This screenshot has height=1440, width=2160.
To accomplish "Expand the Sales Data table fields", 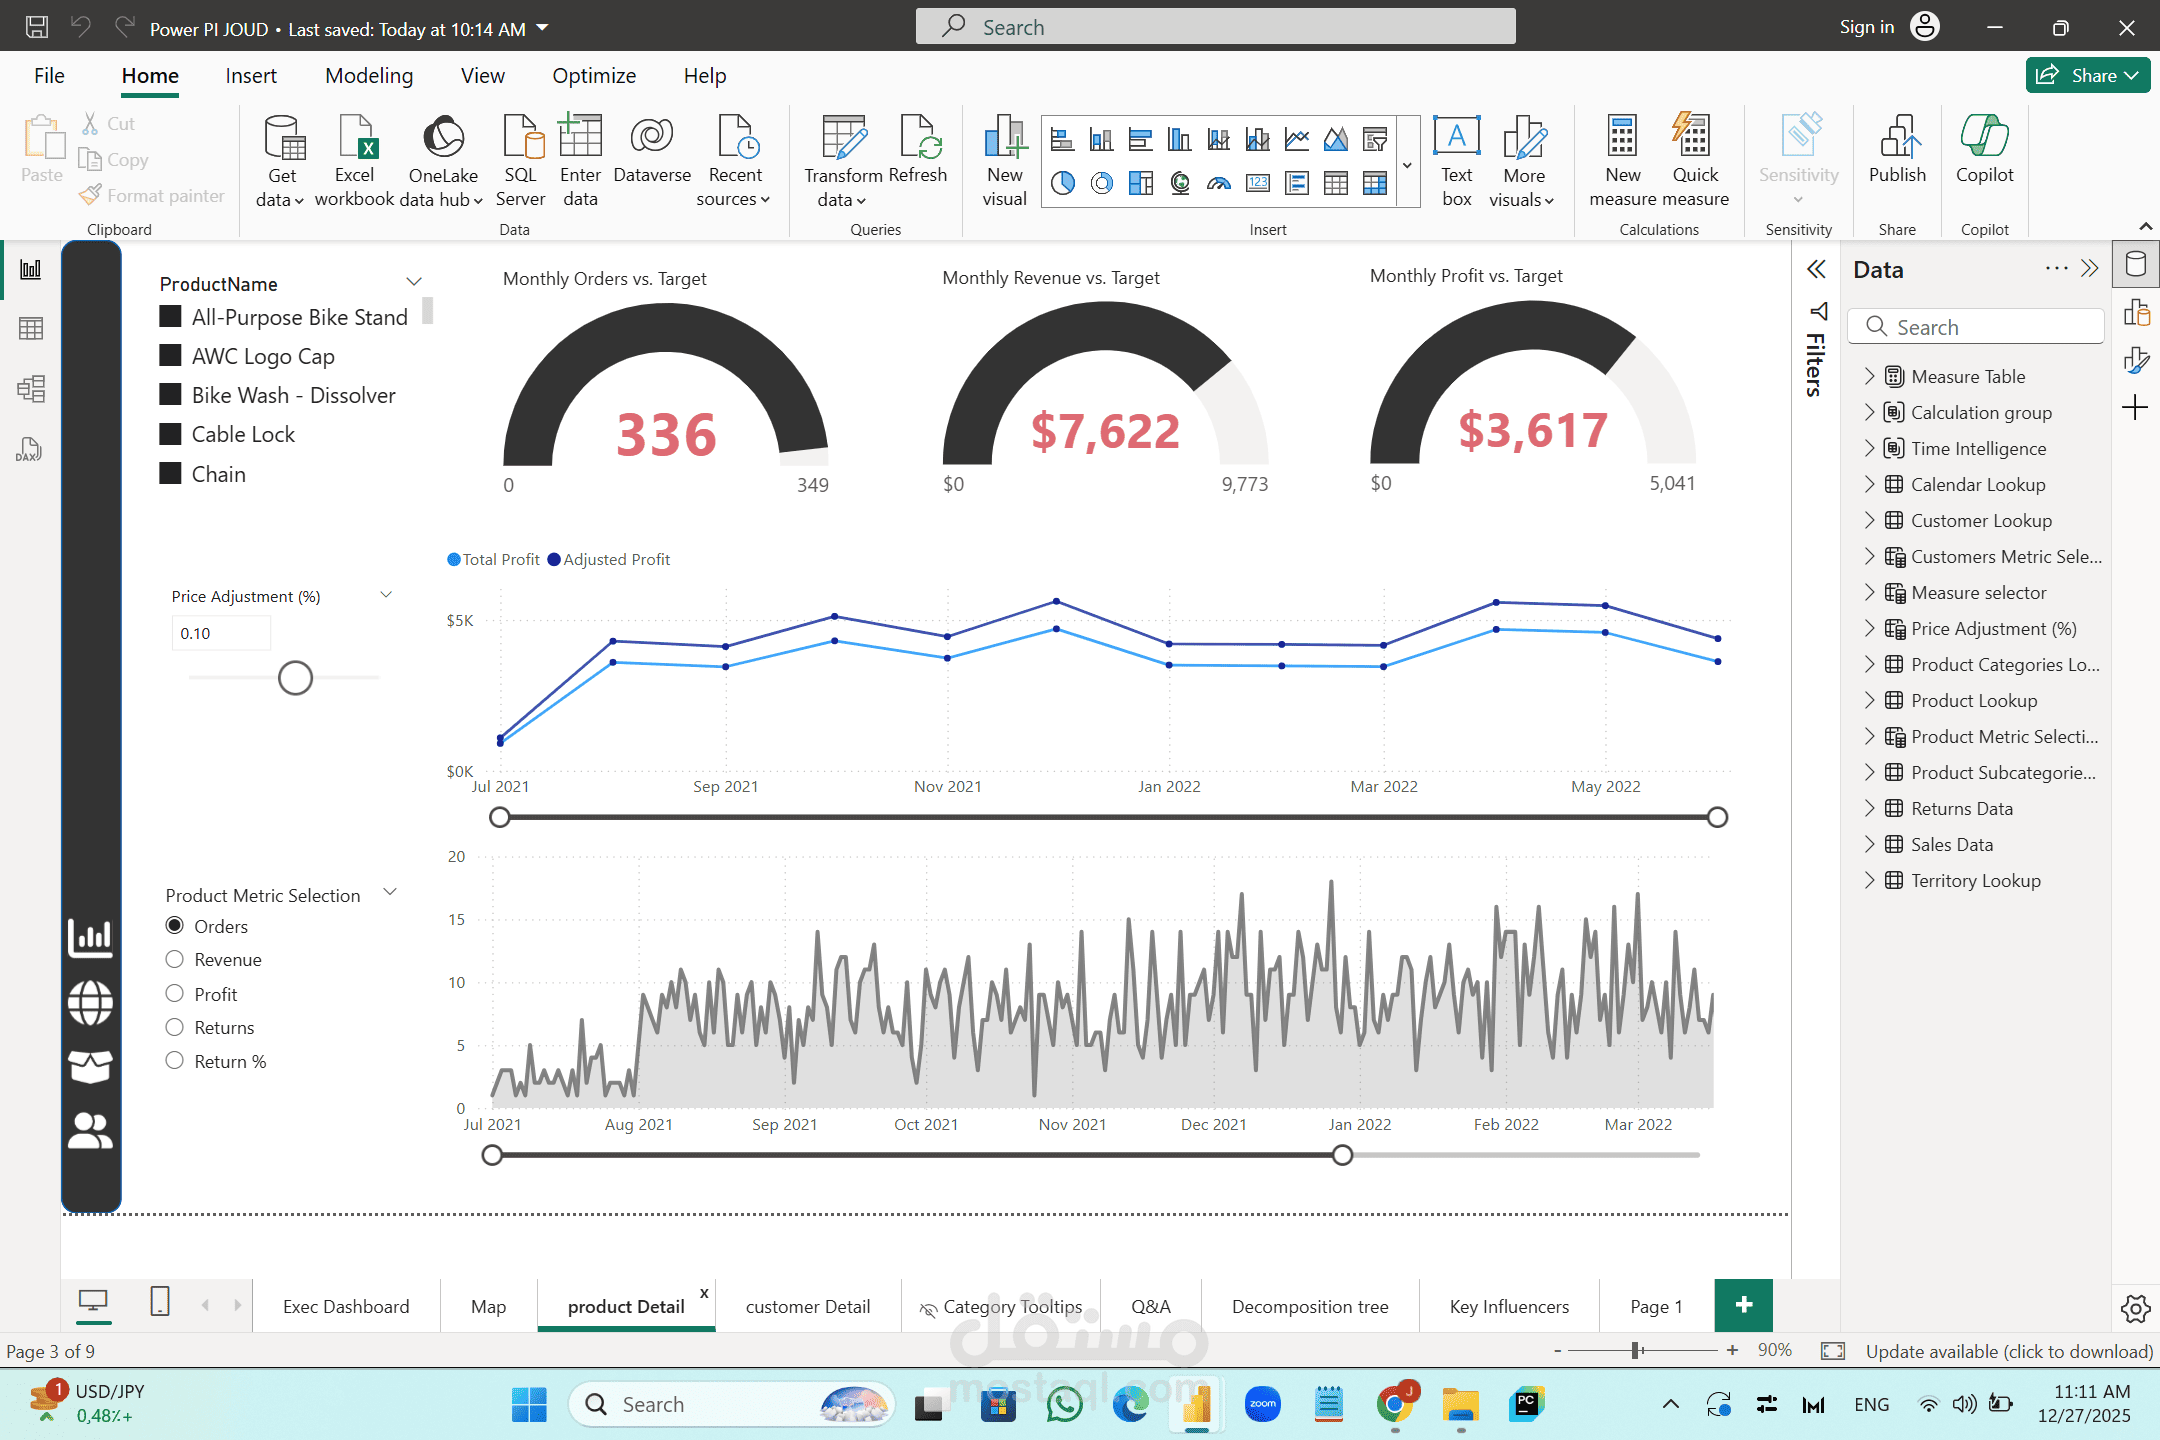I will click(x=1869, y=844).
